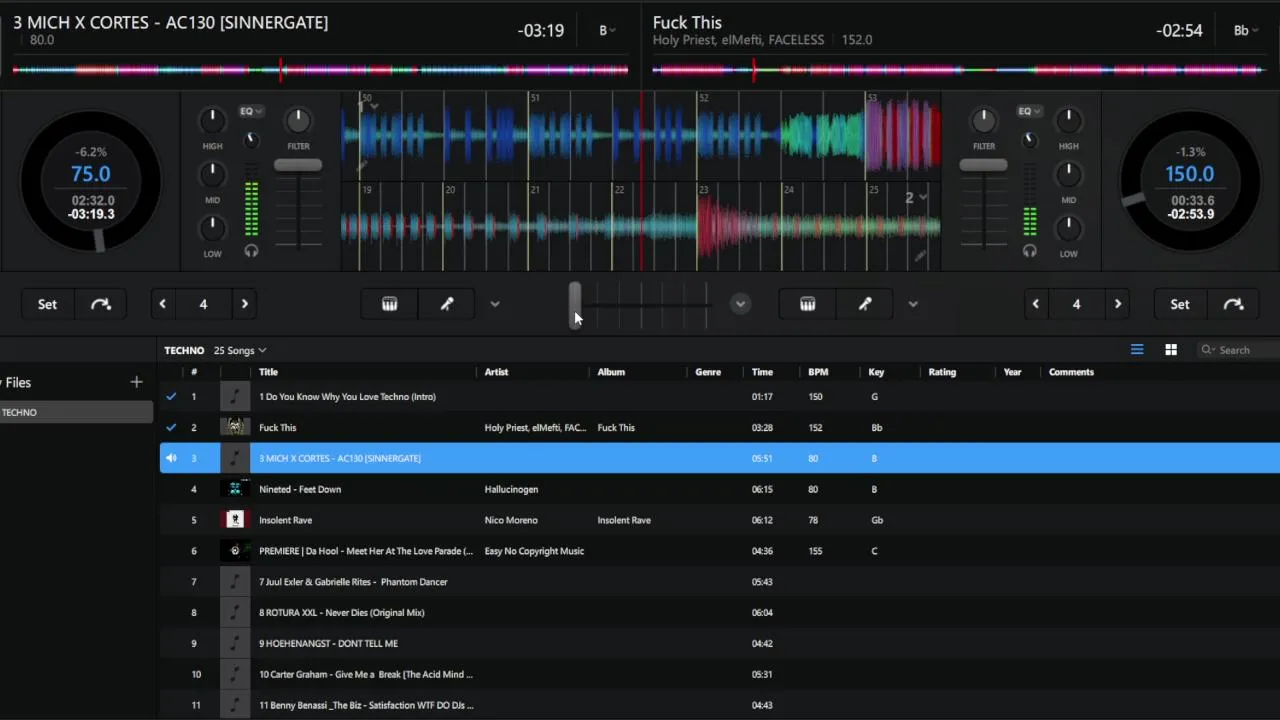Open the round chevron menu beside the crossfader
This screenshot has width=1280, height=720.
(x=740, y=304)
